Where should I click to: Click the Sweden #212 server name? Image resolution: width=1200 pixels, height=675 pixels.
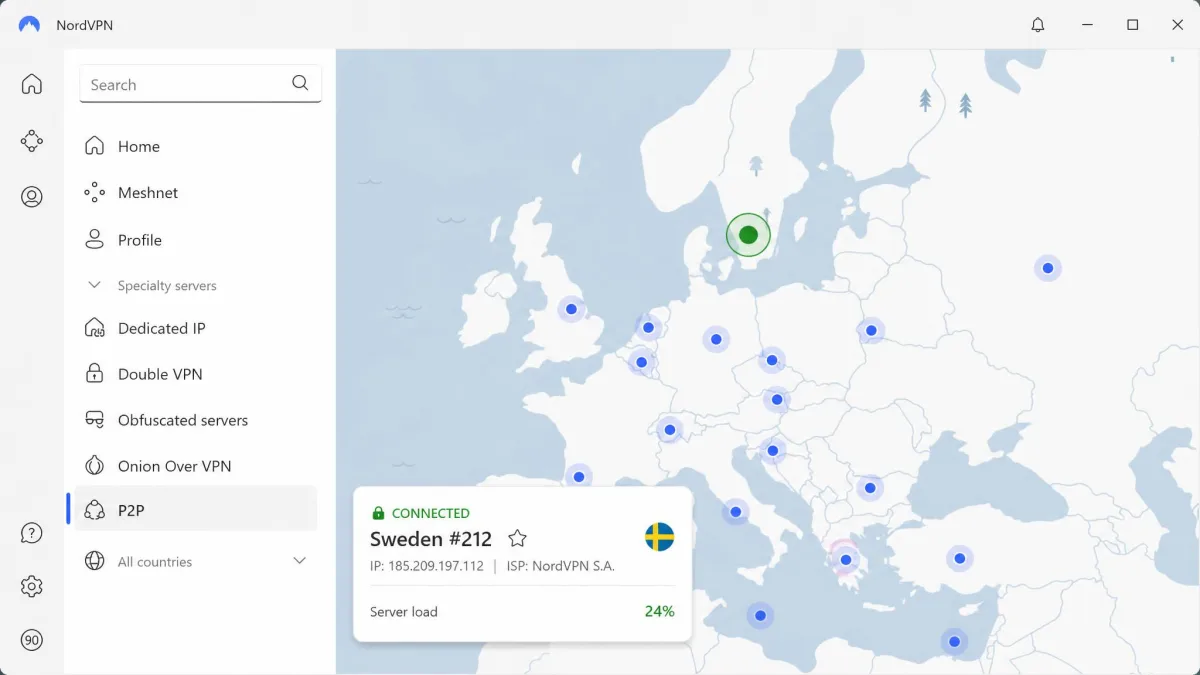click(431, 539)
